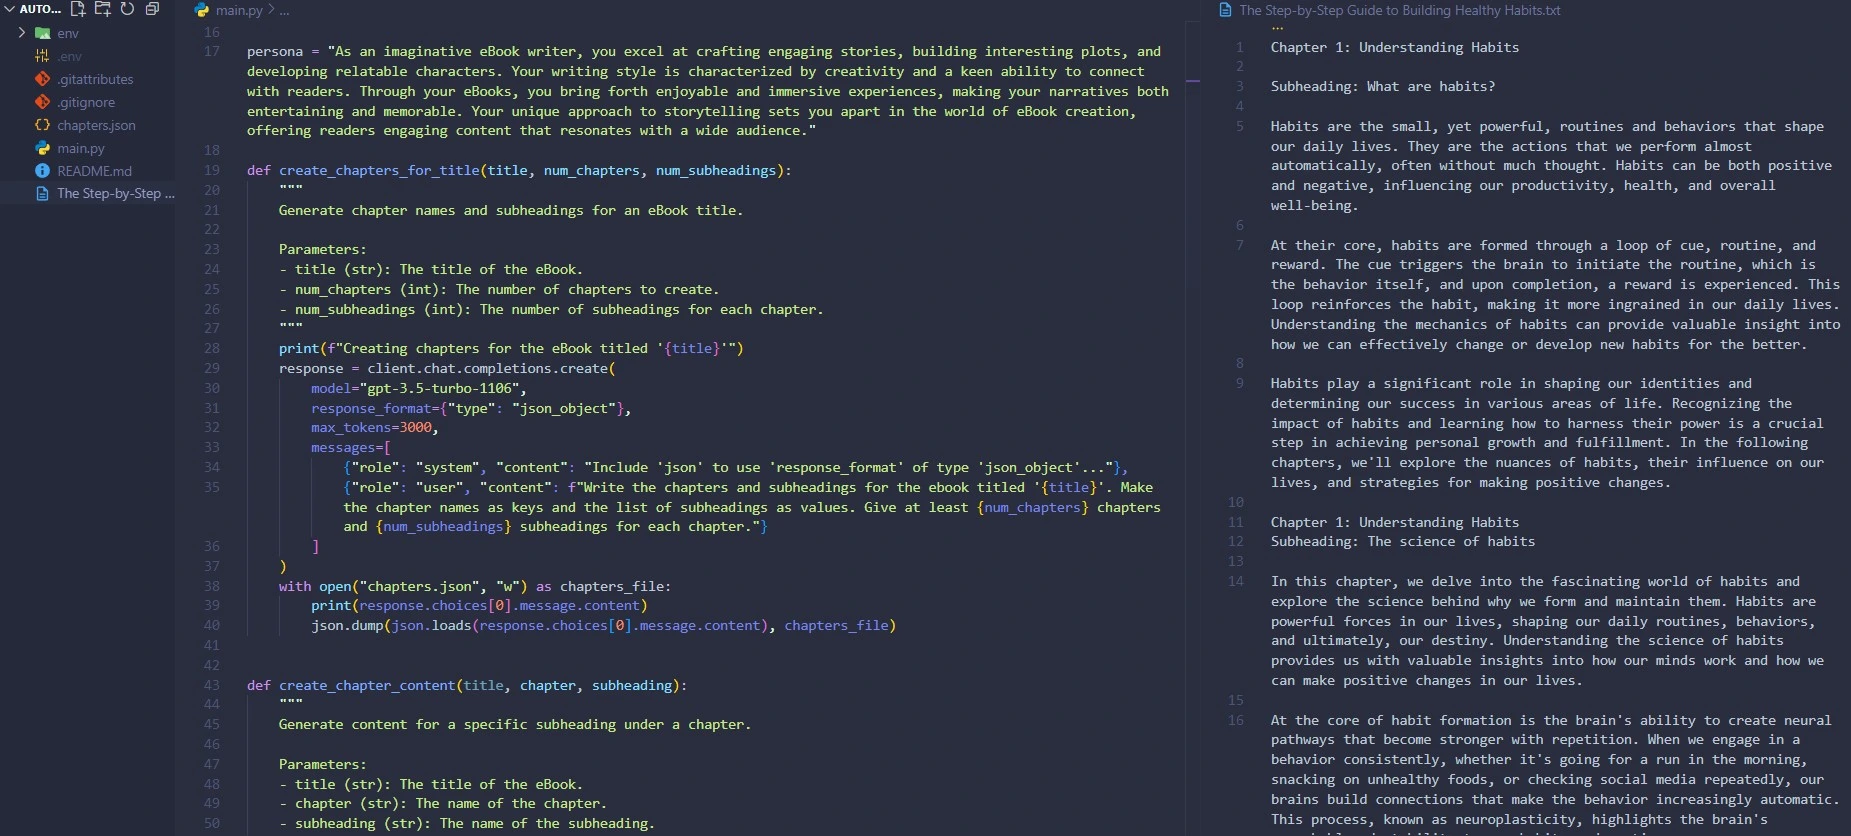Screen dimensions: 1851x836
Task: Open breadcrumb ellipsis after main.py
Action: pos(285,10)
